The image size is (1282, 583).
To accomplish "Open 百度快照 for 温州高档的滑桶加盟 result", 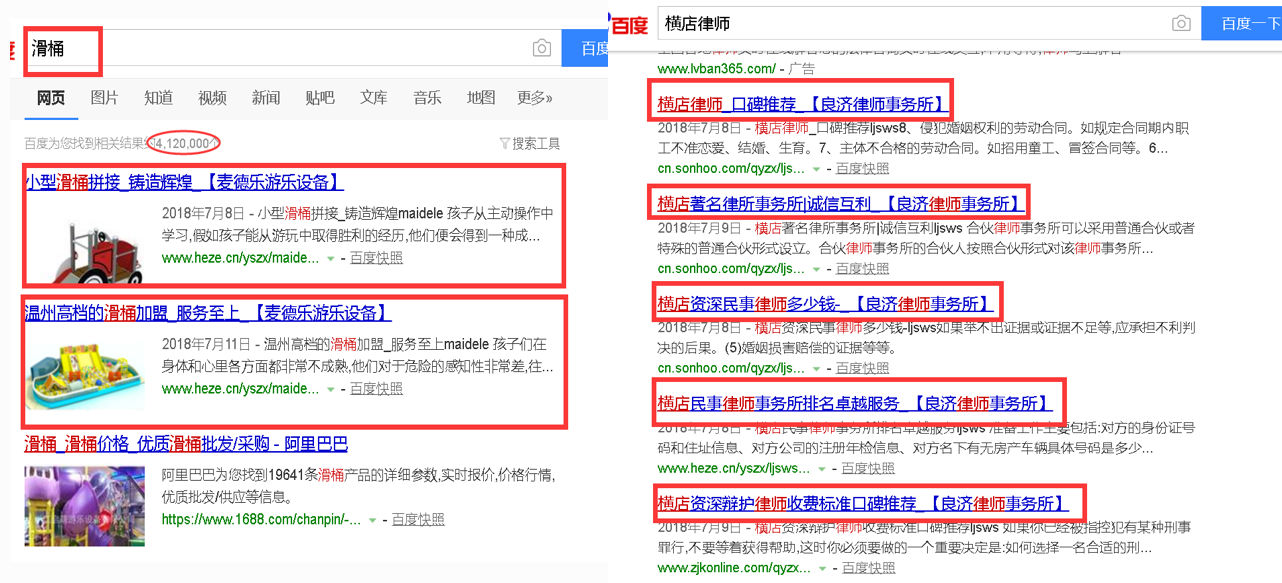I will tap(377, 388).
